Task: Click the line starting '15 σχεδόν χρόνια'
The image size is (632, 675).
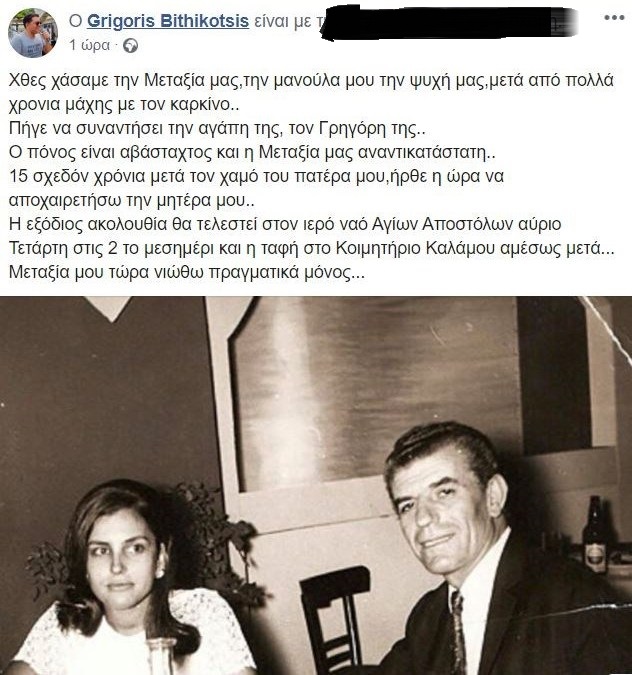Action: (256, 176)
